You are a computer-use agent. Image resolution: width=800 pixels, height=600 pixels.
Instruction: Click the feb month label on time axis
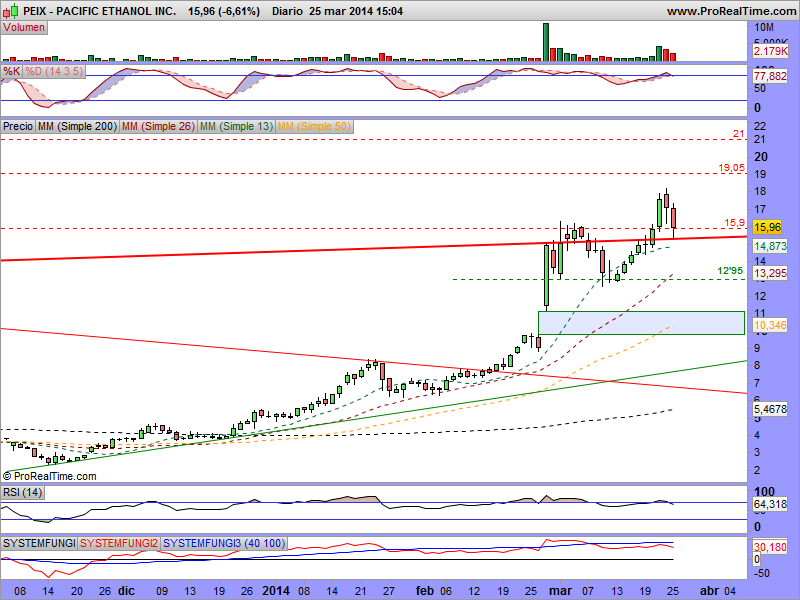[424, 591]
